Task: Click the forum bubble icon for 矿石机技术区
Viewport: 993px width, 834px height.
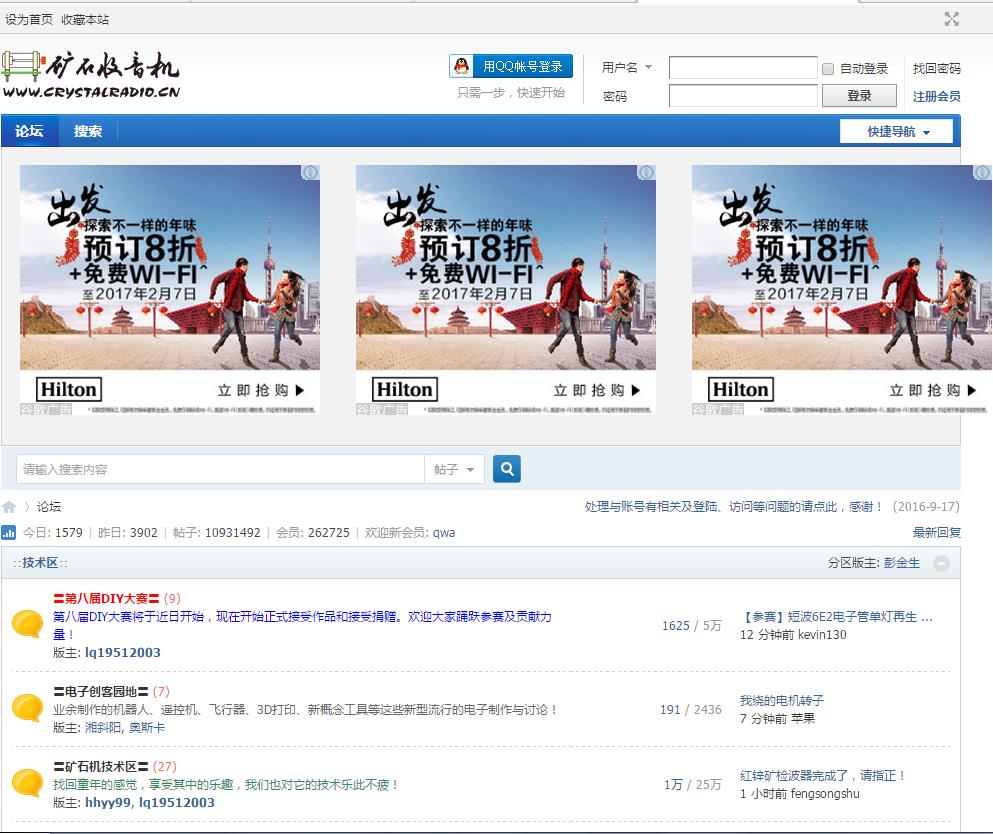Action: point(27,783)
